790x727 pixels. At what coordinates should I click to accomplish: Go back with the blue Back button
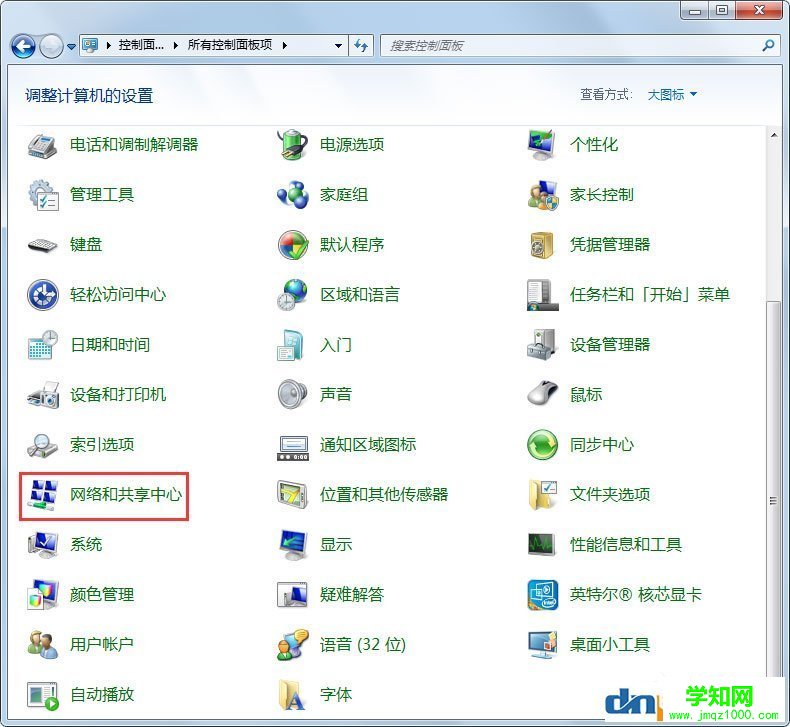click(23, 46)
